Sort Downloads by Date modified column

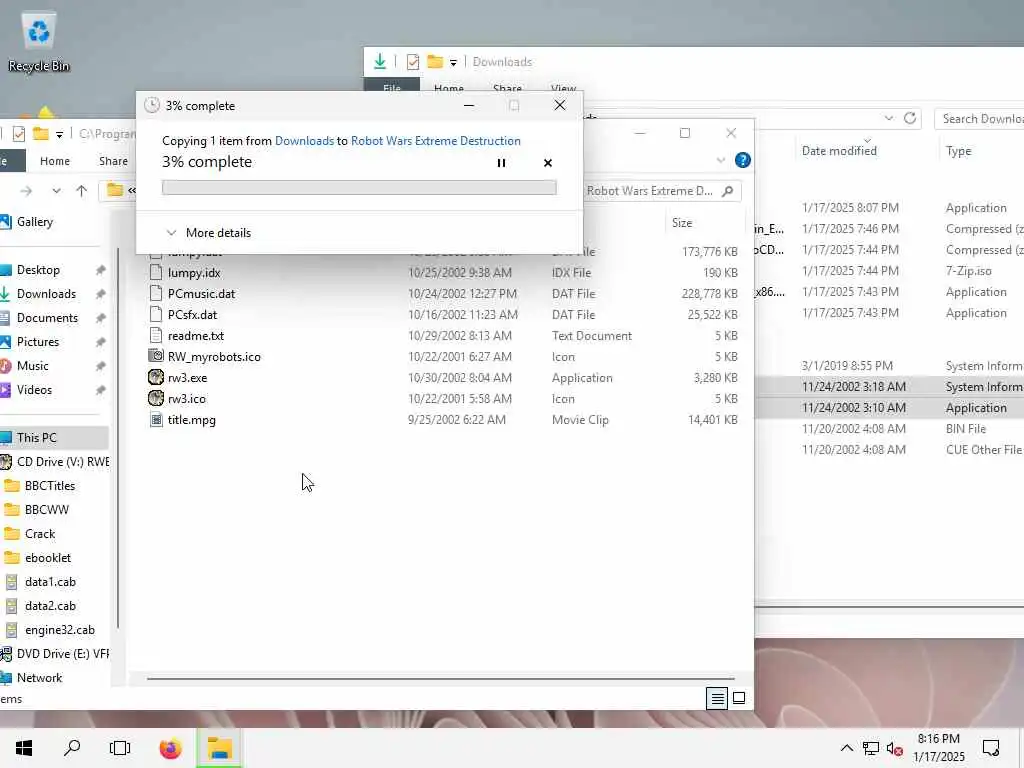click(x=839, y=151)
